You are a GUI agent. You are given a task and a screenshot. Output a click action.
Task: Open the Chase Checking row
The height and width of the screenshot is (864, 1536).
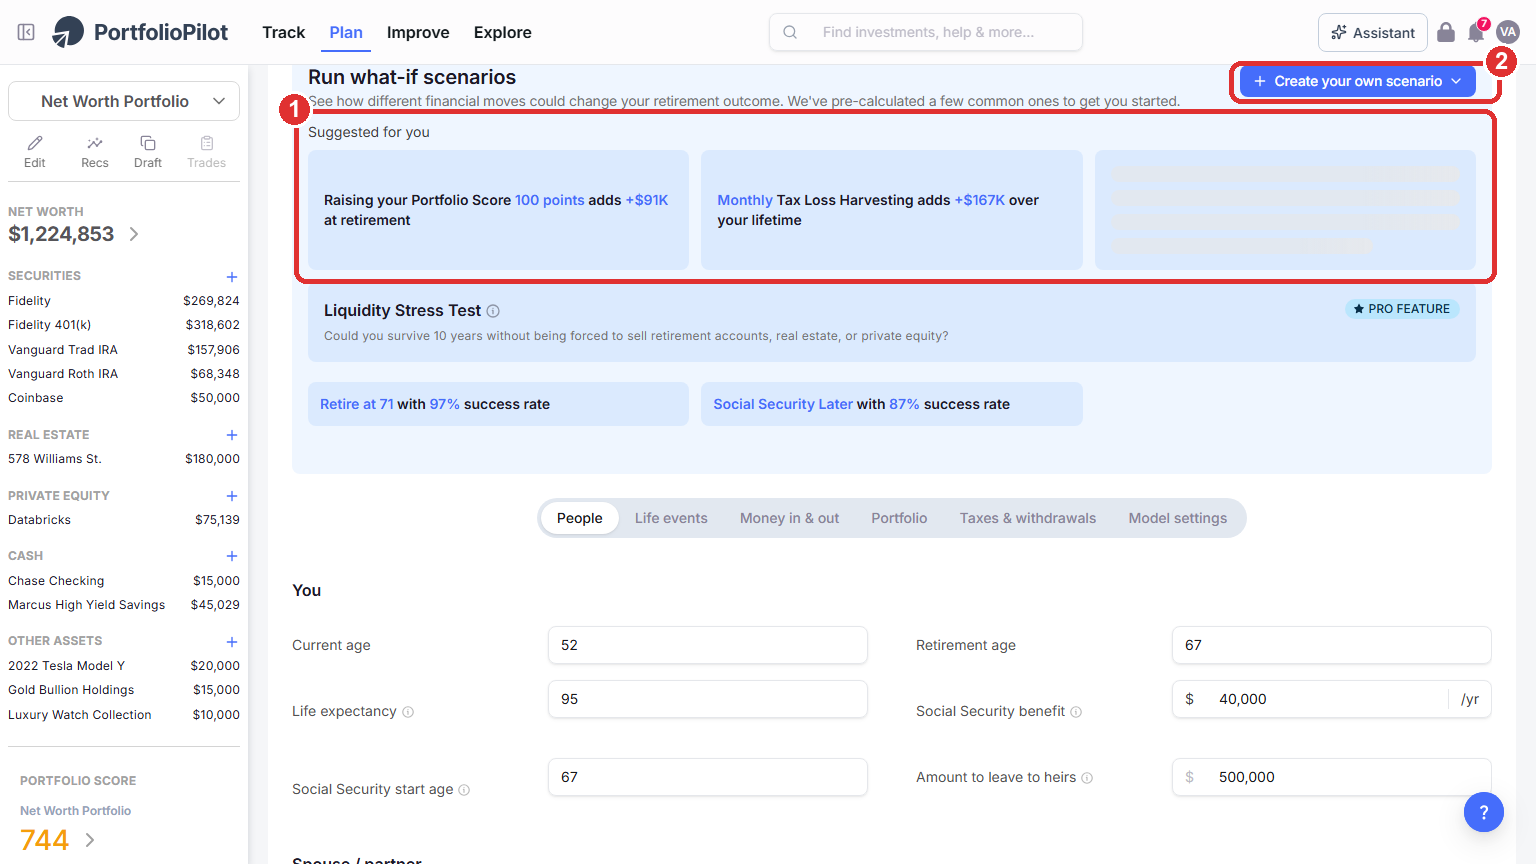click(x=124, y=581)
